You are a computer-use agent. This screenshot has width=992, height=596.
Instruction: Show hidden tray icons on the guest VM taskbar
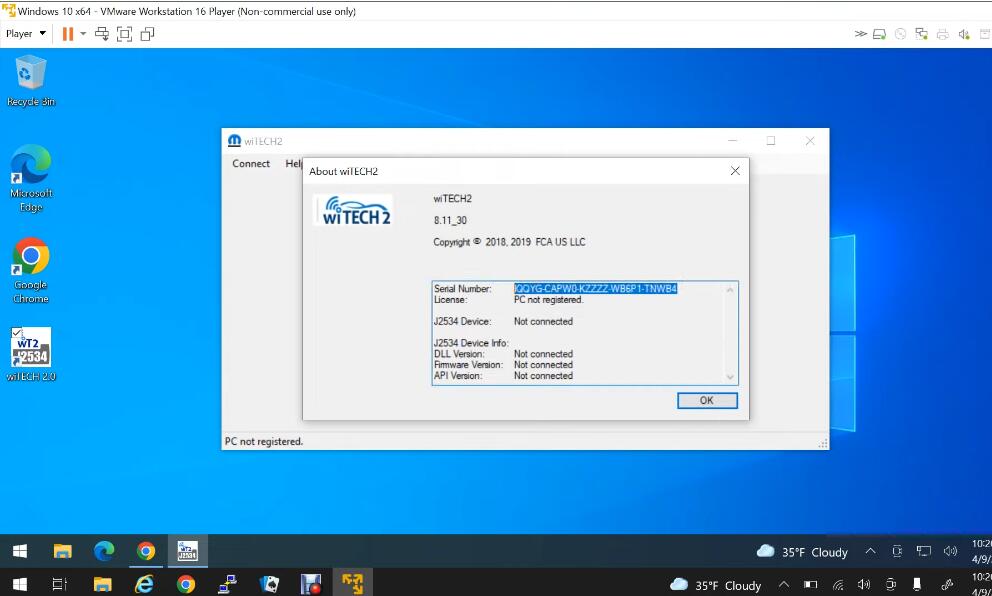click(x=871, y=551)
